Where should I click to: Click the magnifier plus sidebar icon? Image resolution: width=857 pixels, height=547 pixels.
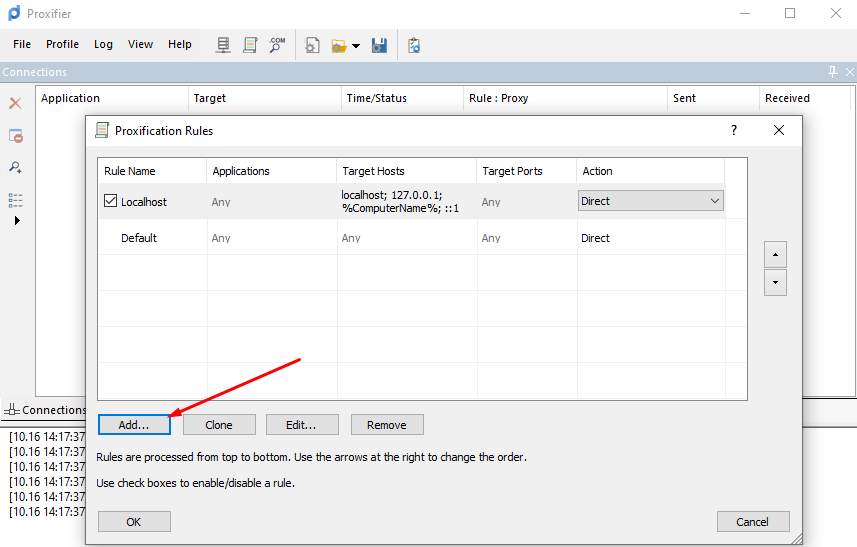coord(15,167)
